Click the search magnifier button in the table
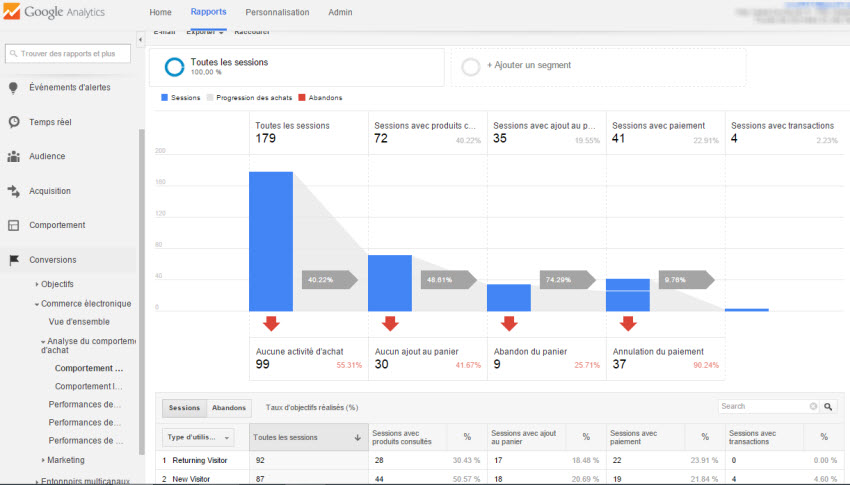The width and height of the screenshot is (850, 485). click(828, 406)
